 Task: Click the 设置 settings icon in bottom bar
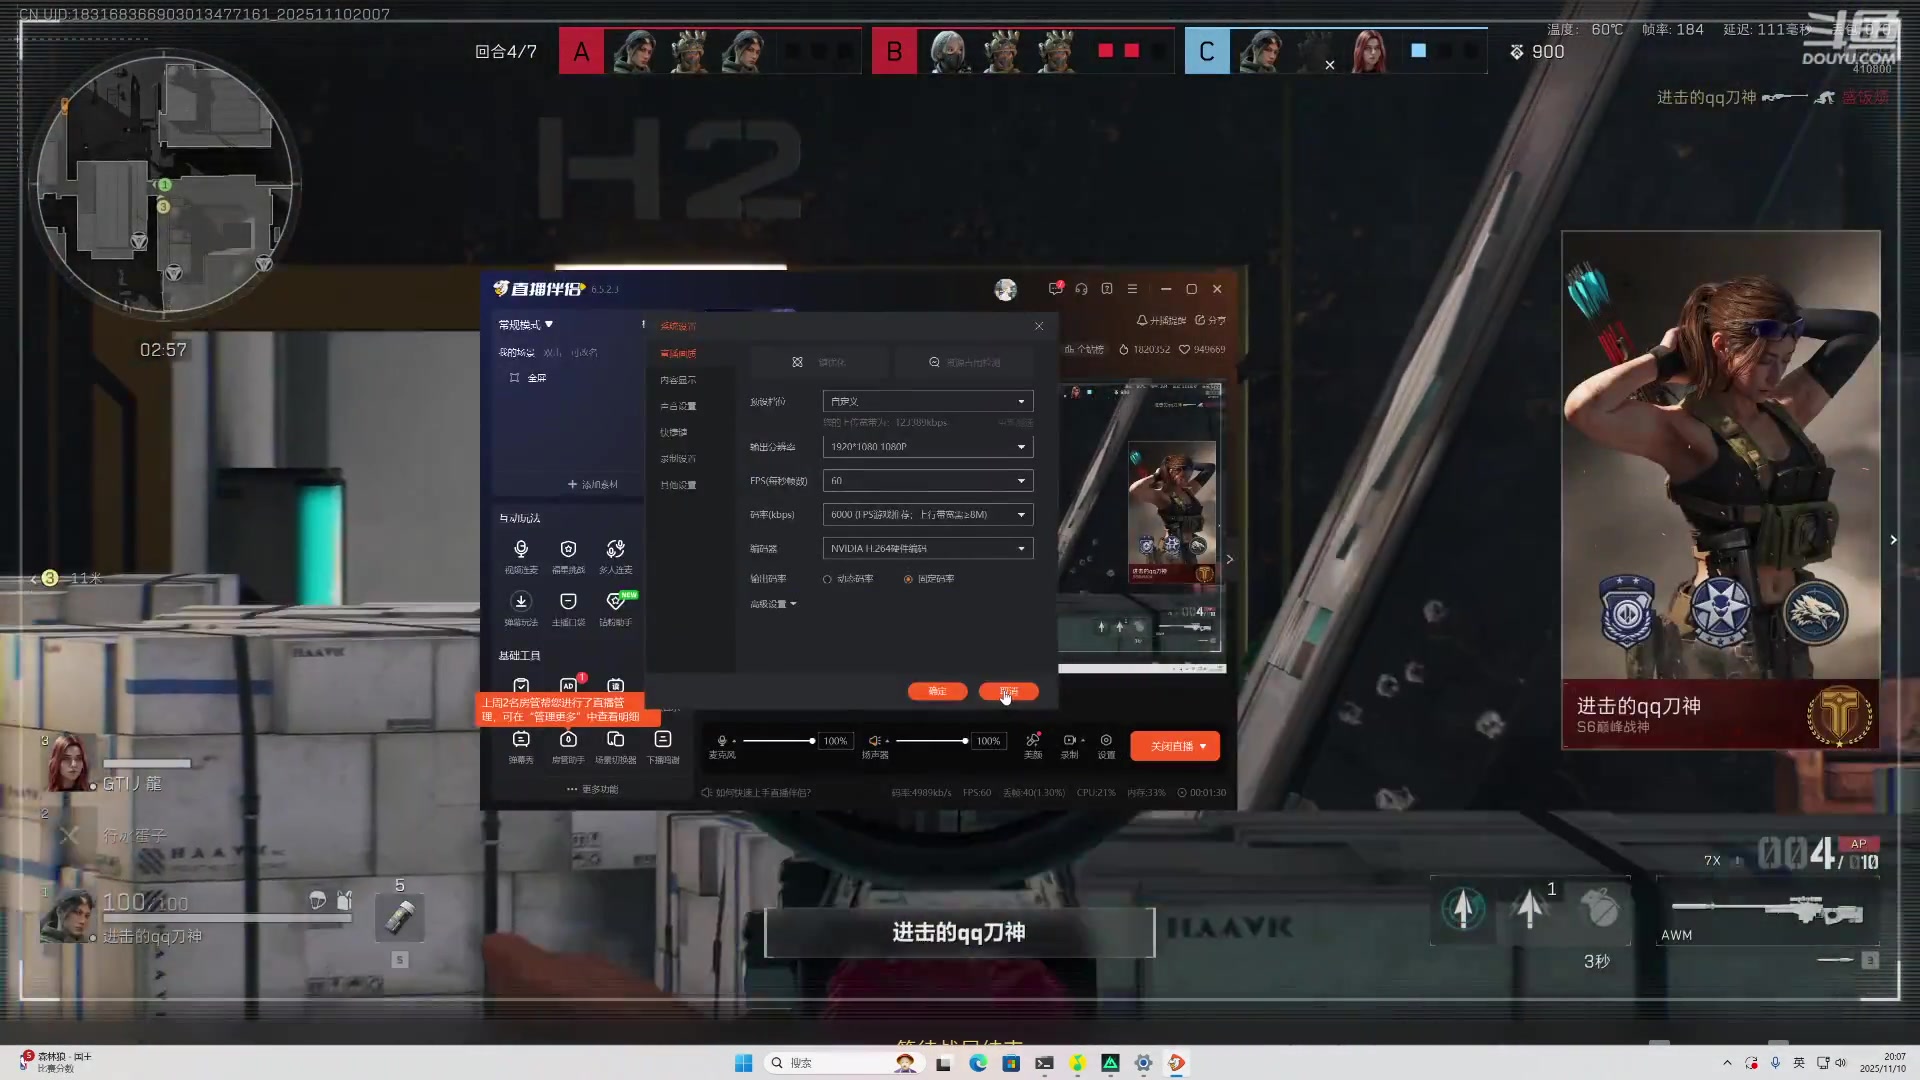tap(1106, 741)
